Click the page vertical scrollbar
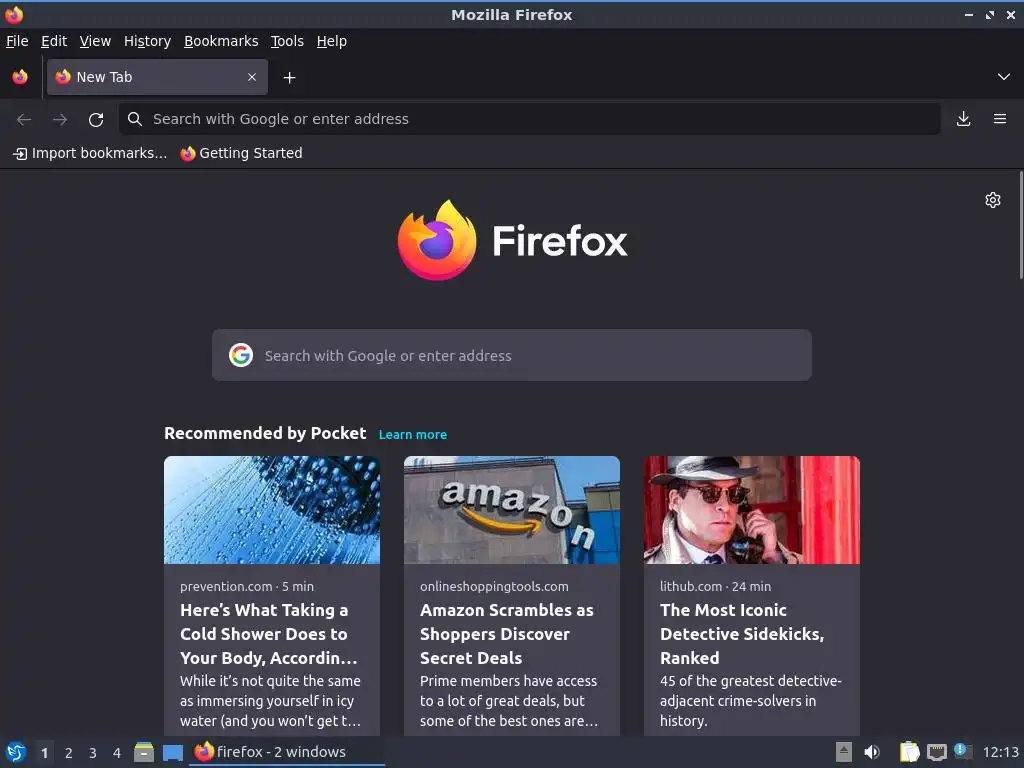Screen dimensions: 1024x768 pos(1021,225)
